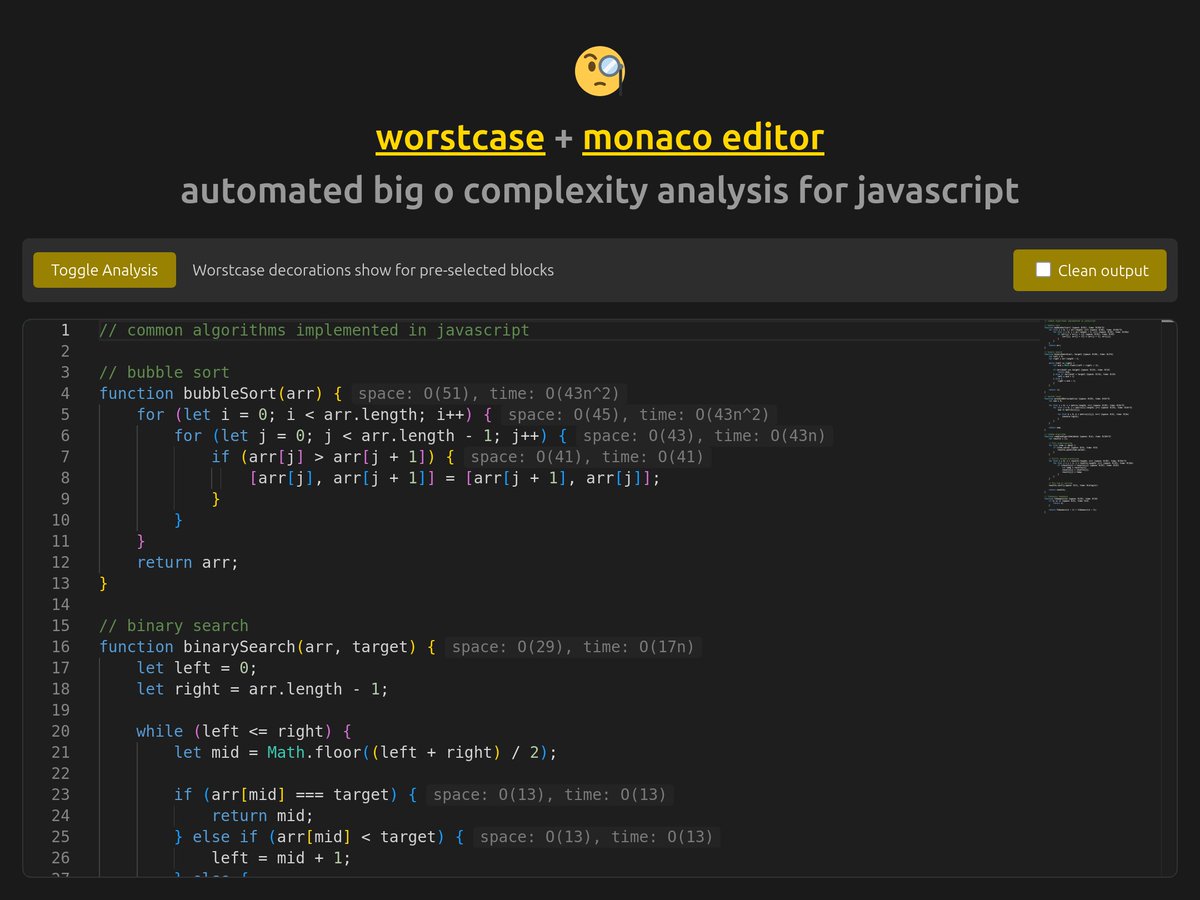Click line number 4 in gutter
The image size is (1200, 900).
[x=65, y=393]
